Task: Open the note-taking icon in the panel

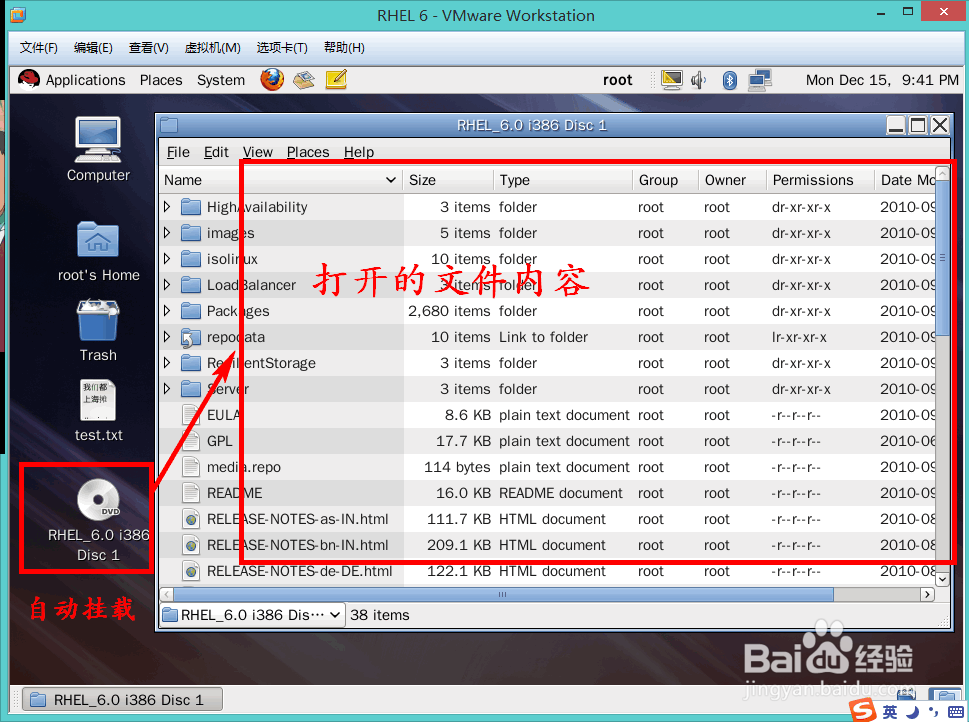Action: click(x=336, y=80)
